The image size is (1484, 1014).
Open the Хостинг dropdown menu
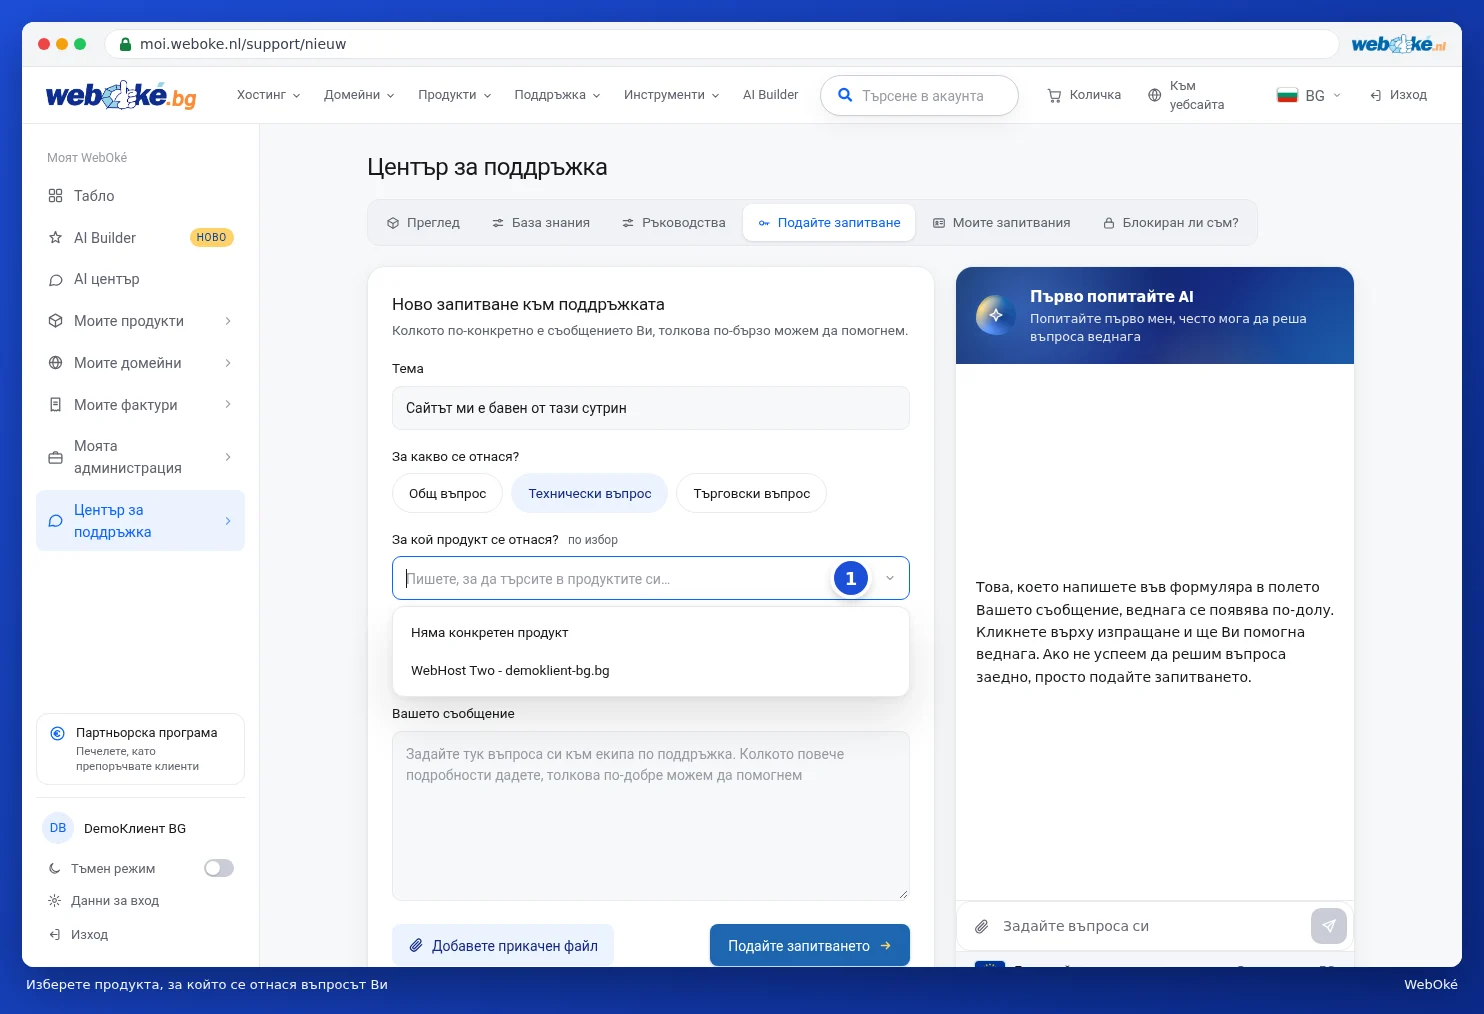pyautogui.click(x=268, y=95)
